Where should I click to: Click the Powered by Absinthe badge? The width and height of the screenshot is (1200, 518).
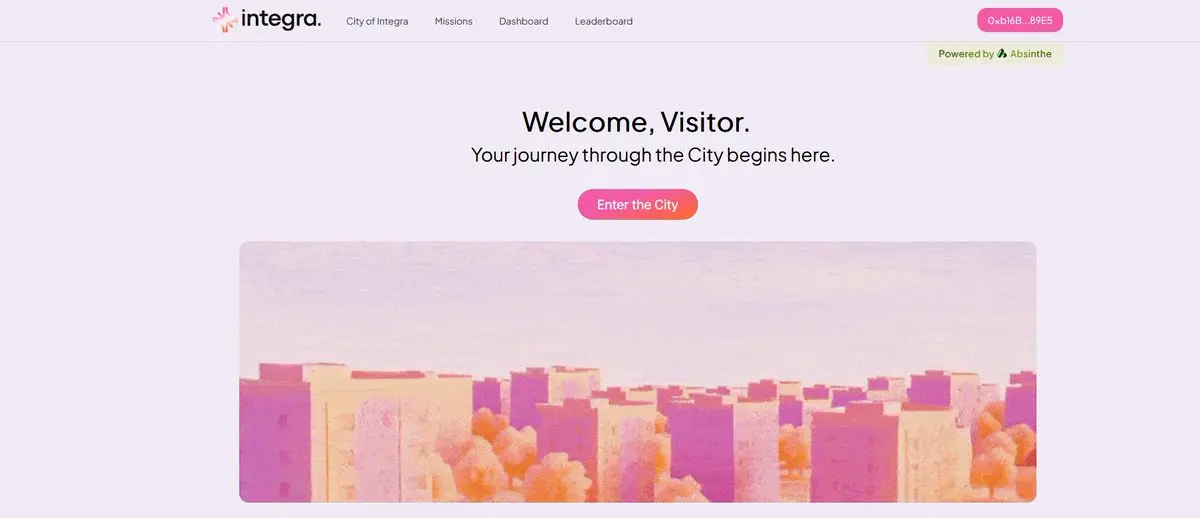point(995,54)
